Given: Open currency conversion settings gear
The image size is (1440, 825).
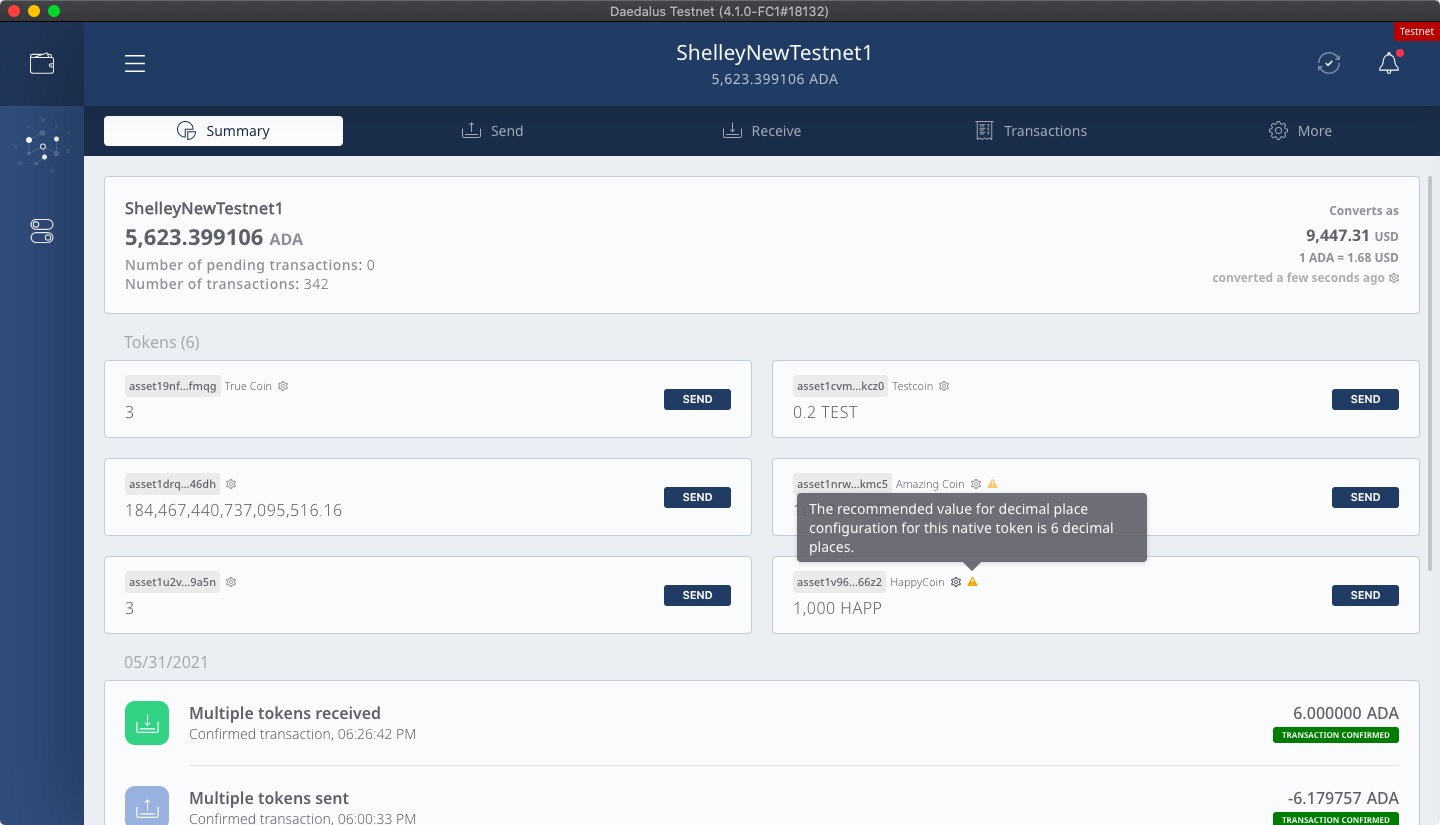Looking at the screenshot, I should [x=1394, y=278].
